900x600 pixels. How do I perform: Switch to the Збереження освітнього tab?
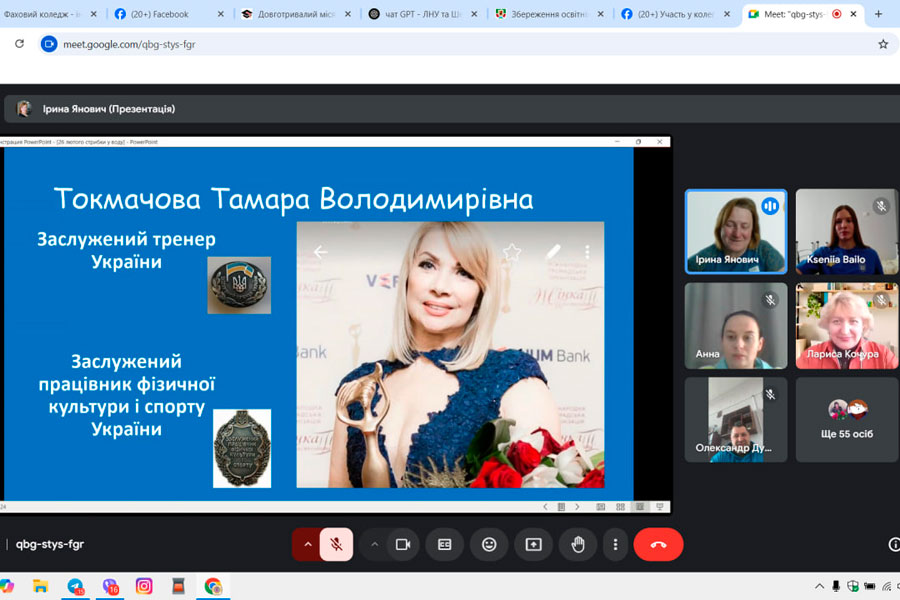552,14
